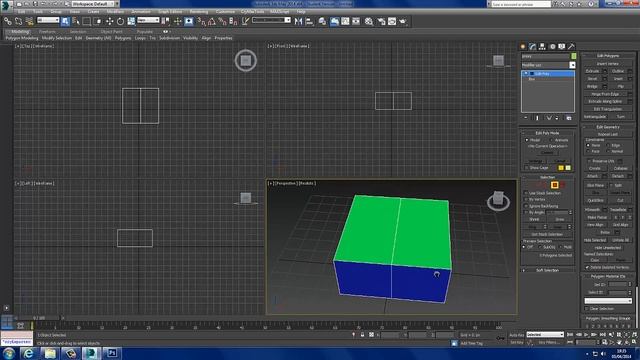Toggle Angle Snap in main toolbar
The width and height of the screenshot is (640, 360).
211,21
